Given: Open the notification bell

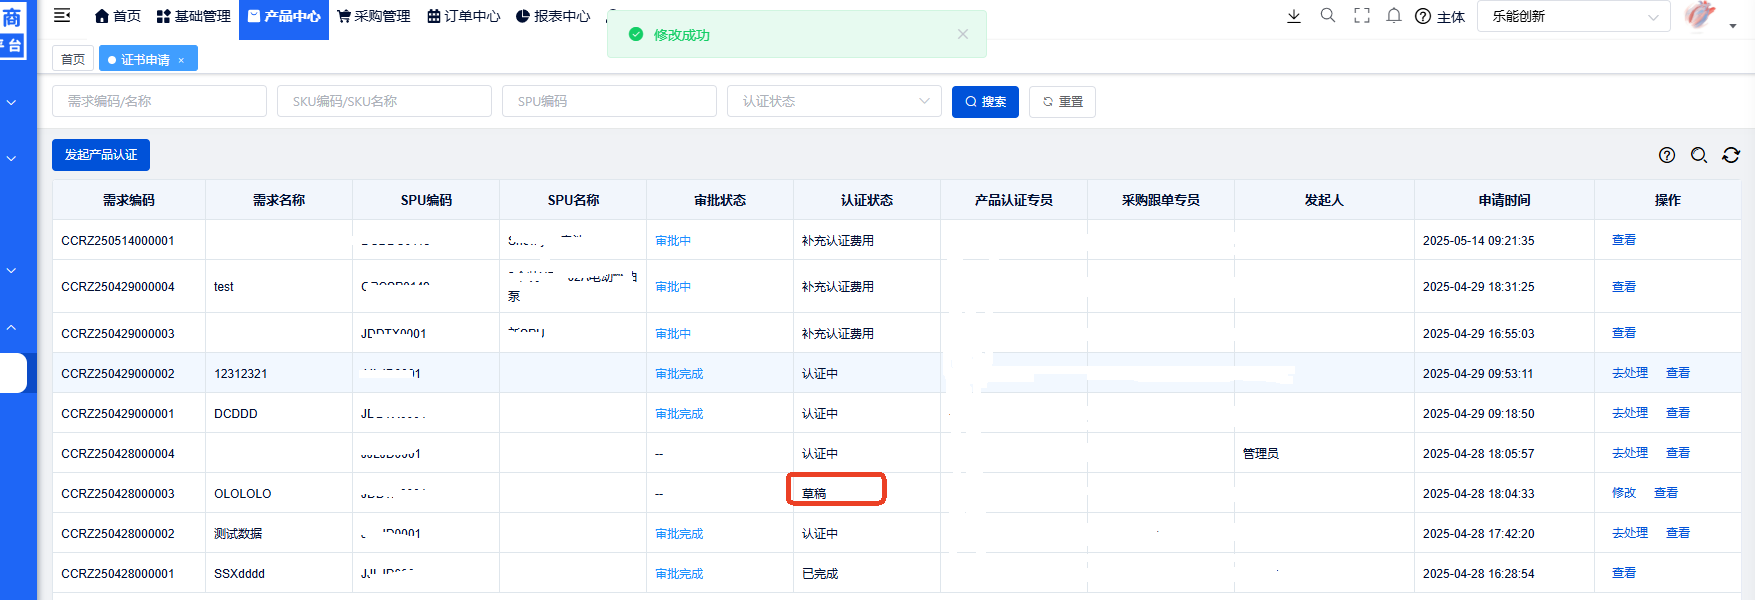Looking at the screenshot, I should pos(1393,16).
